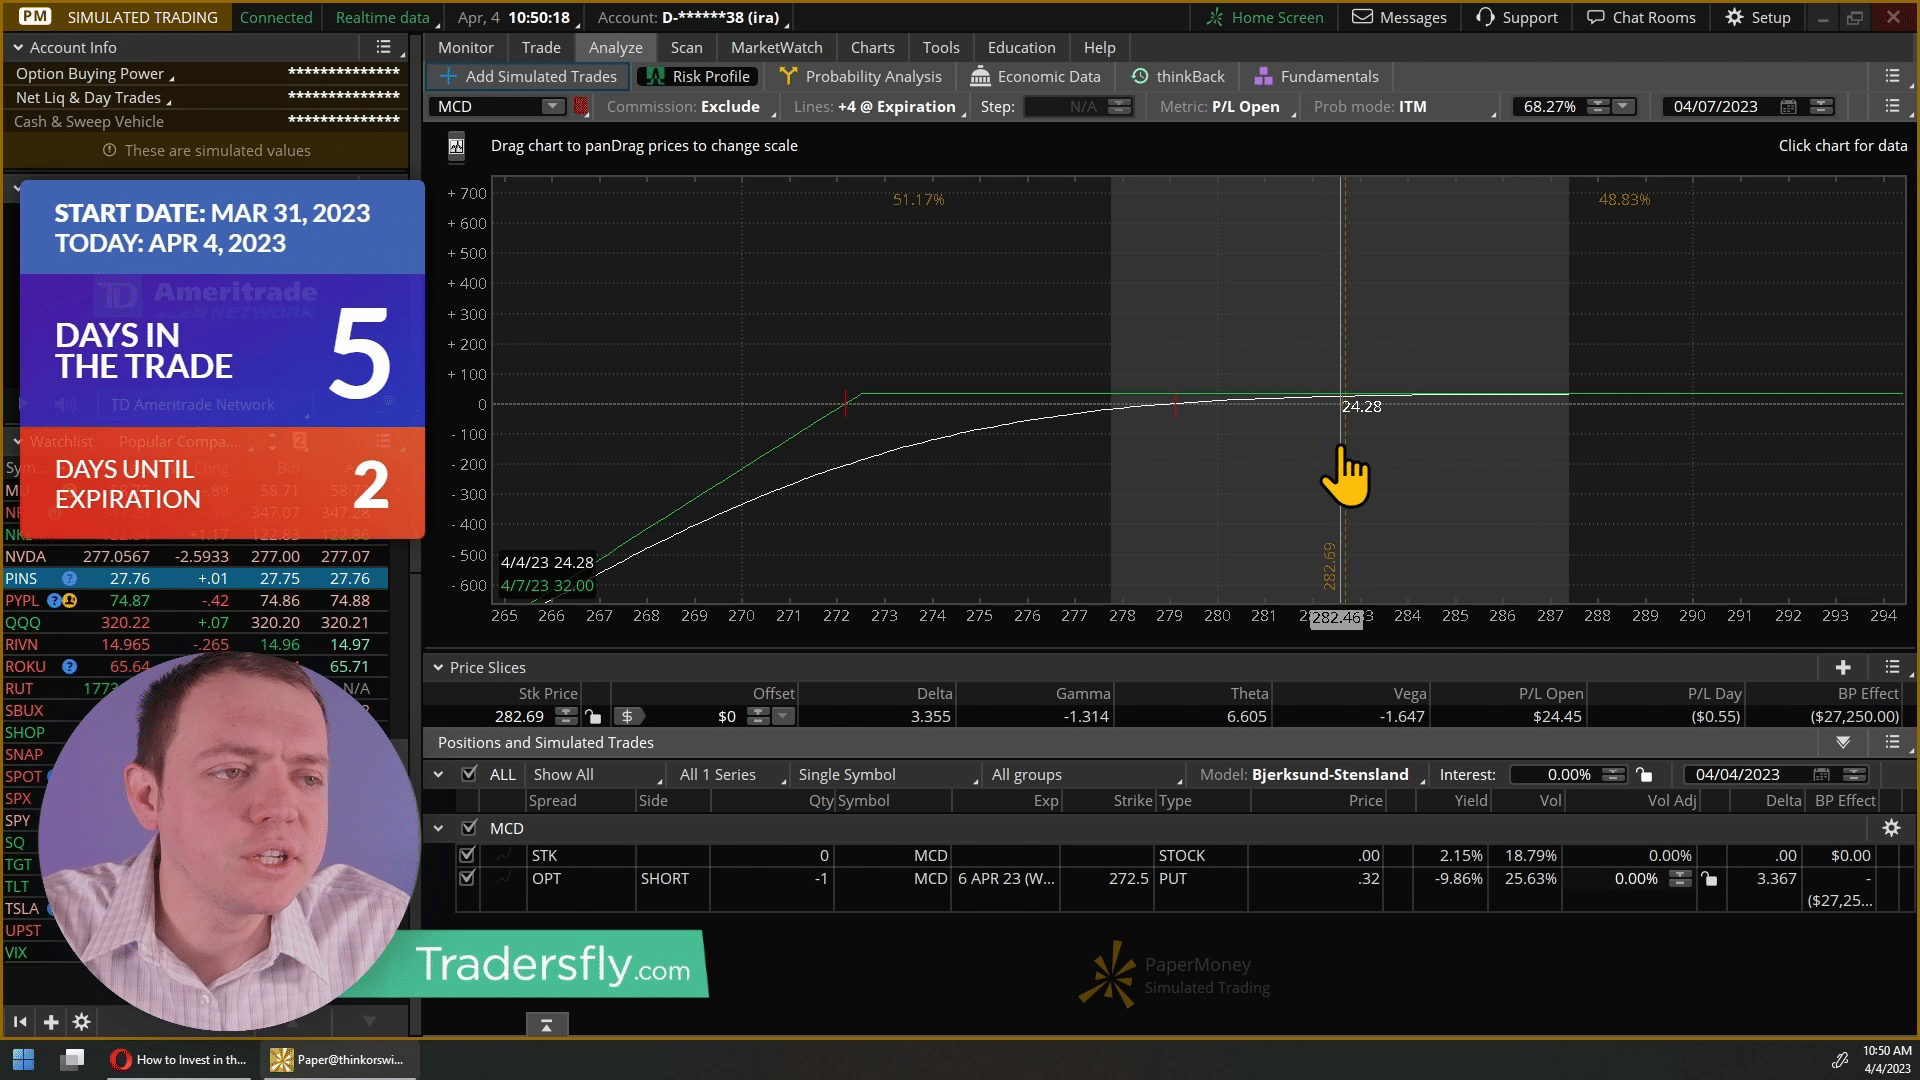Viewport: 1920px width, 1080px height.
Task: Collapse the MCD positions group
Action: click(438, 828)
